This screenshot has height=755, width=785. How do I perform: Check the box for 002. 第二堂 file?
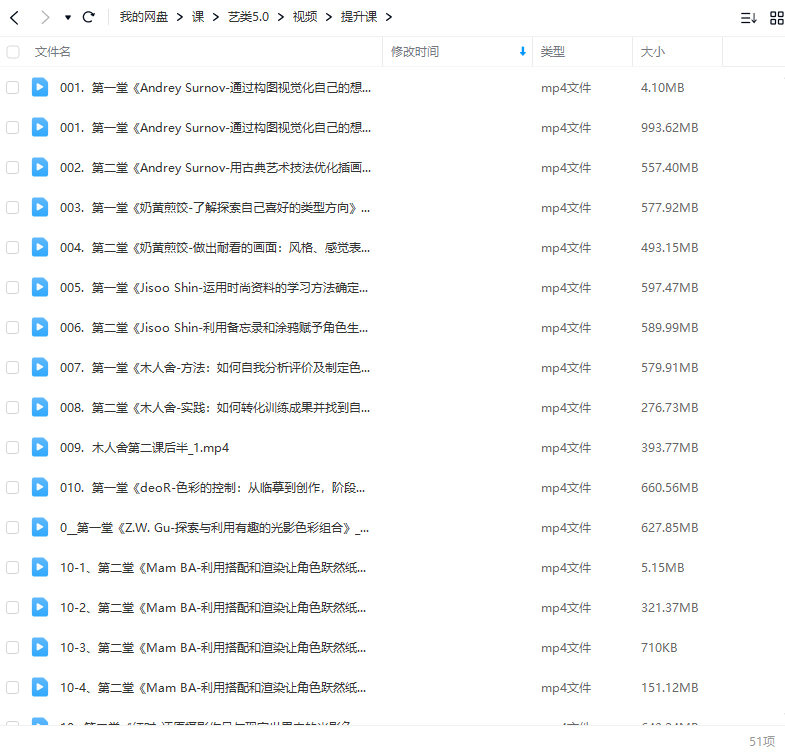tap(13, 167)
